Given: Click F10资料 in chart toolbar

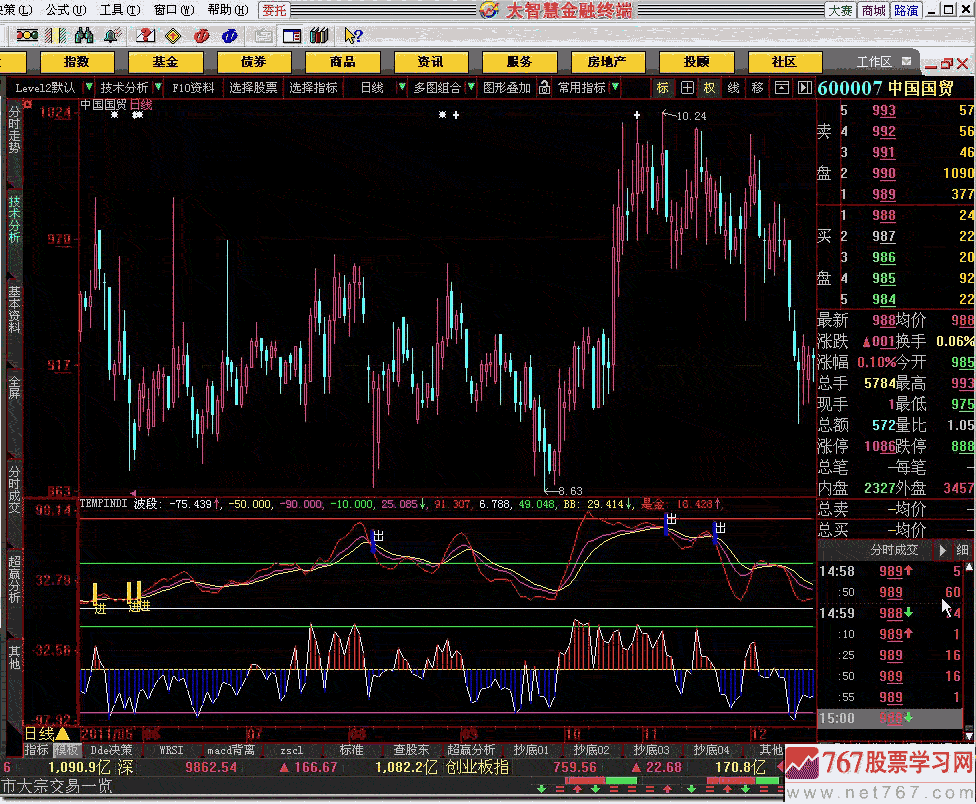Looking at the screenshot, I should pos(193,88).
